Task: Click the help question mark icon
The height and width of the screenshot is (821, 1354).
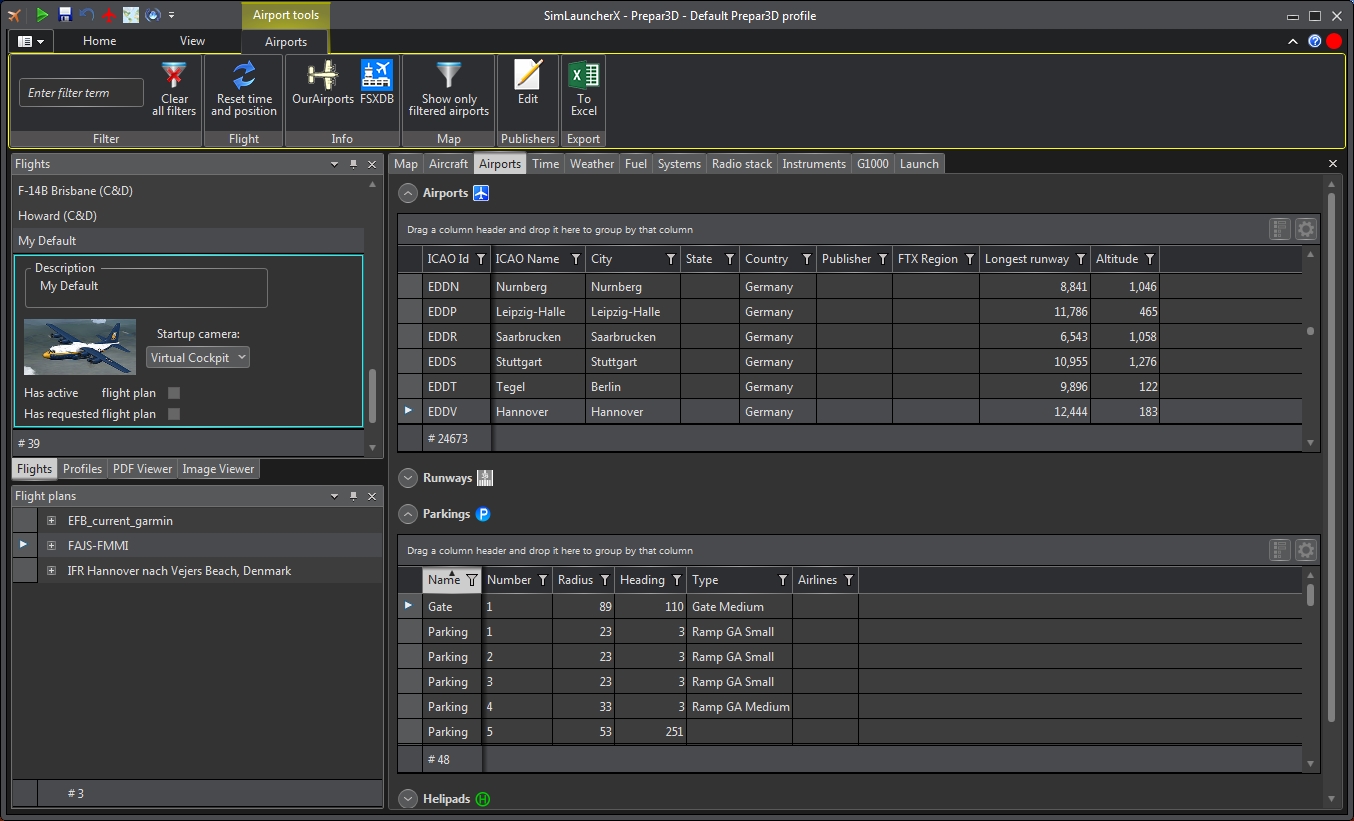Action: click(1315, 41)
